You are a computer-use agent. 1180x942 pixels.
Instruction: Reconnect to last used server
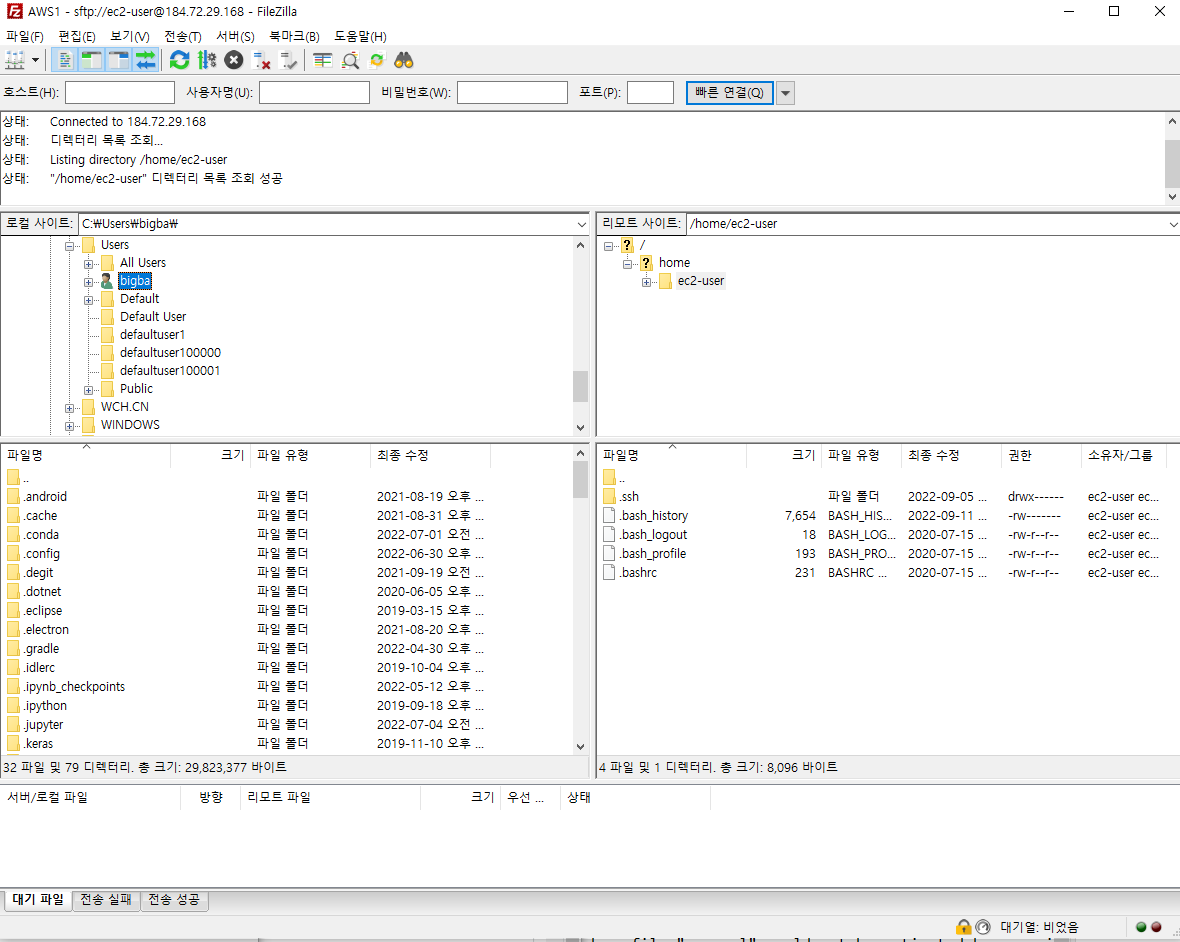click(x=288, y=60)
